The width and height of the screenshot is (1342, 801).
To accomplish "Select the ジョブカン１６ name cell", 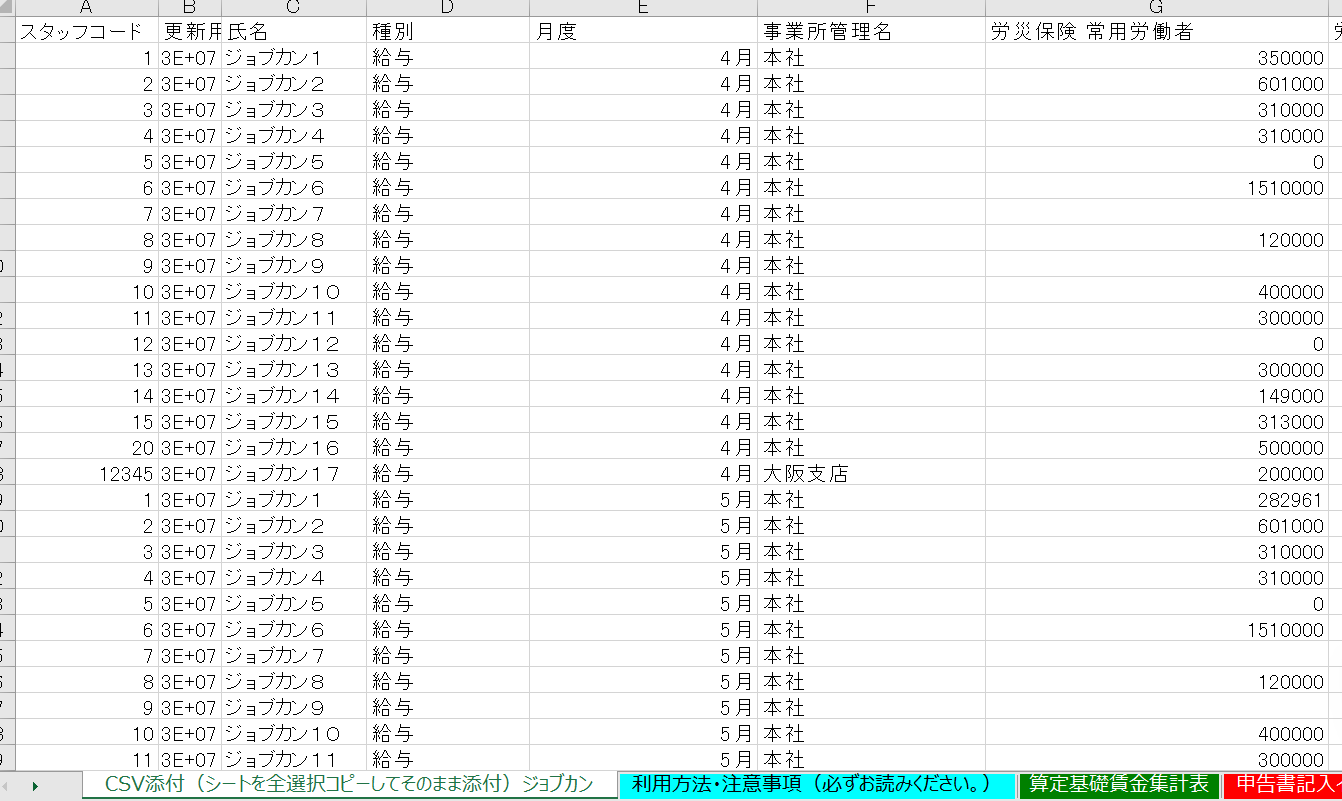I will pyautogui.click(x=294, y=447).
